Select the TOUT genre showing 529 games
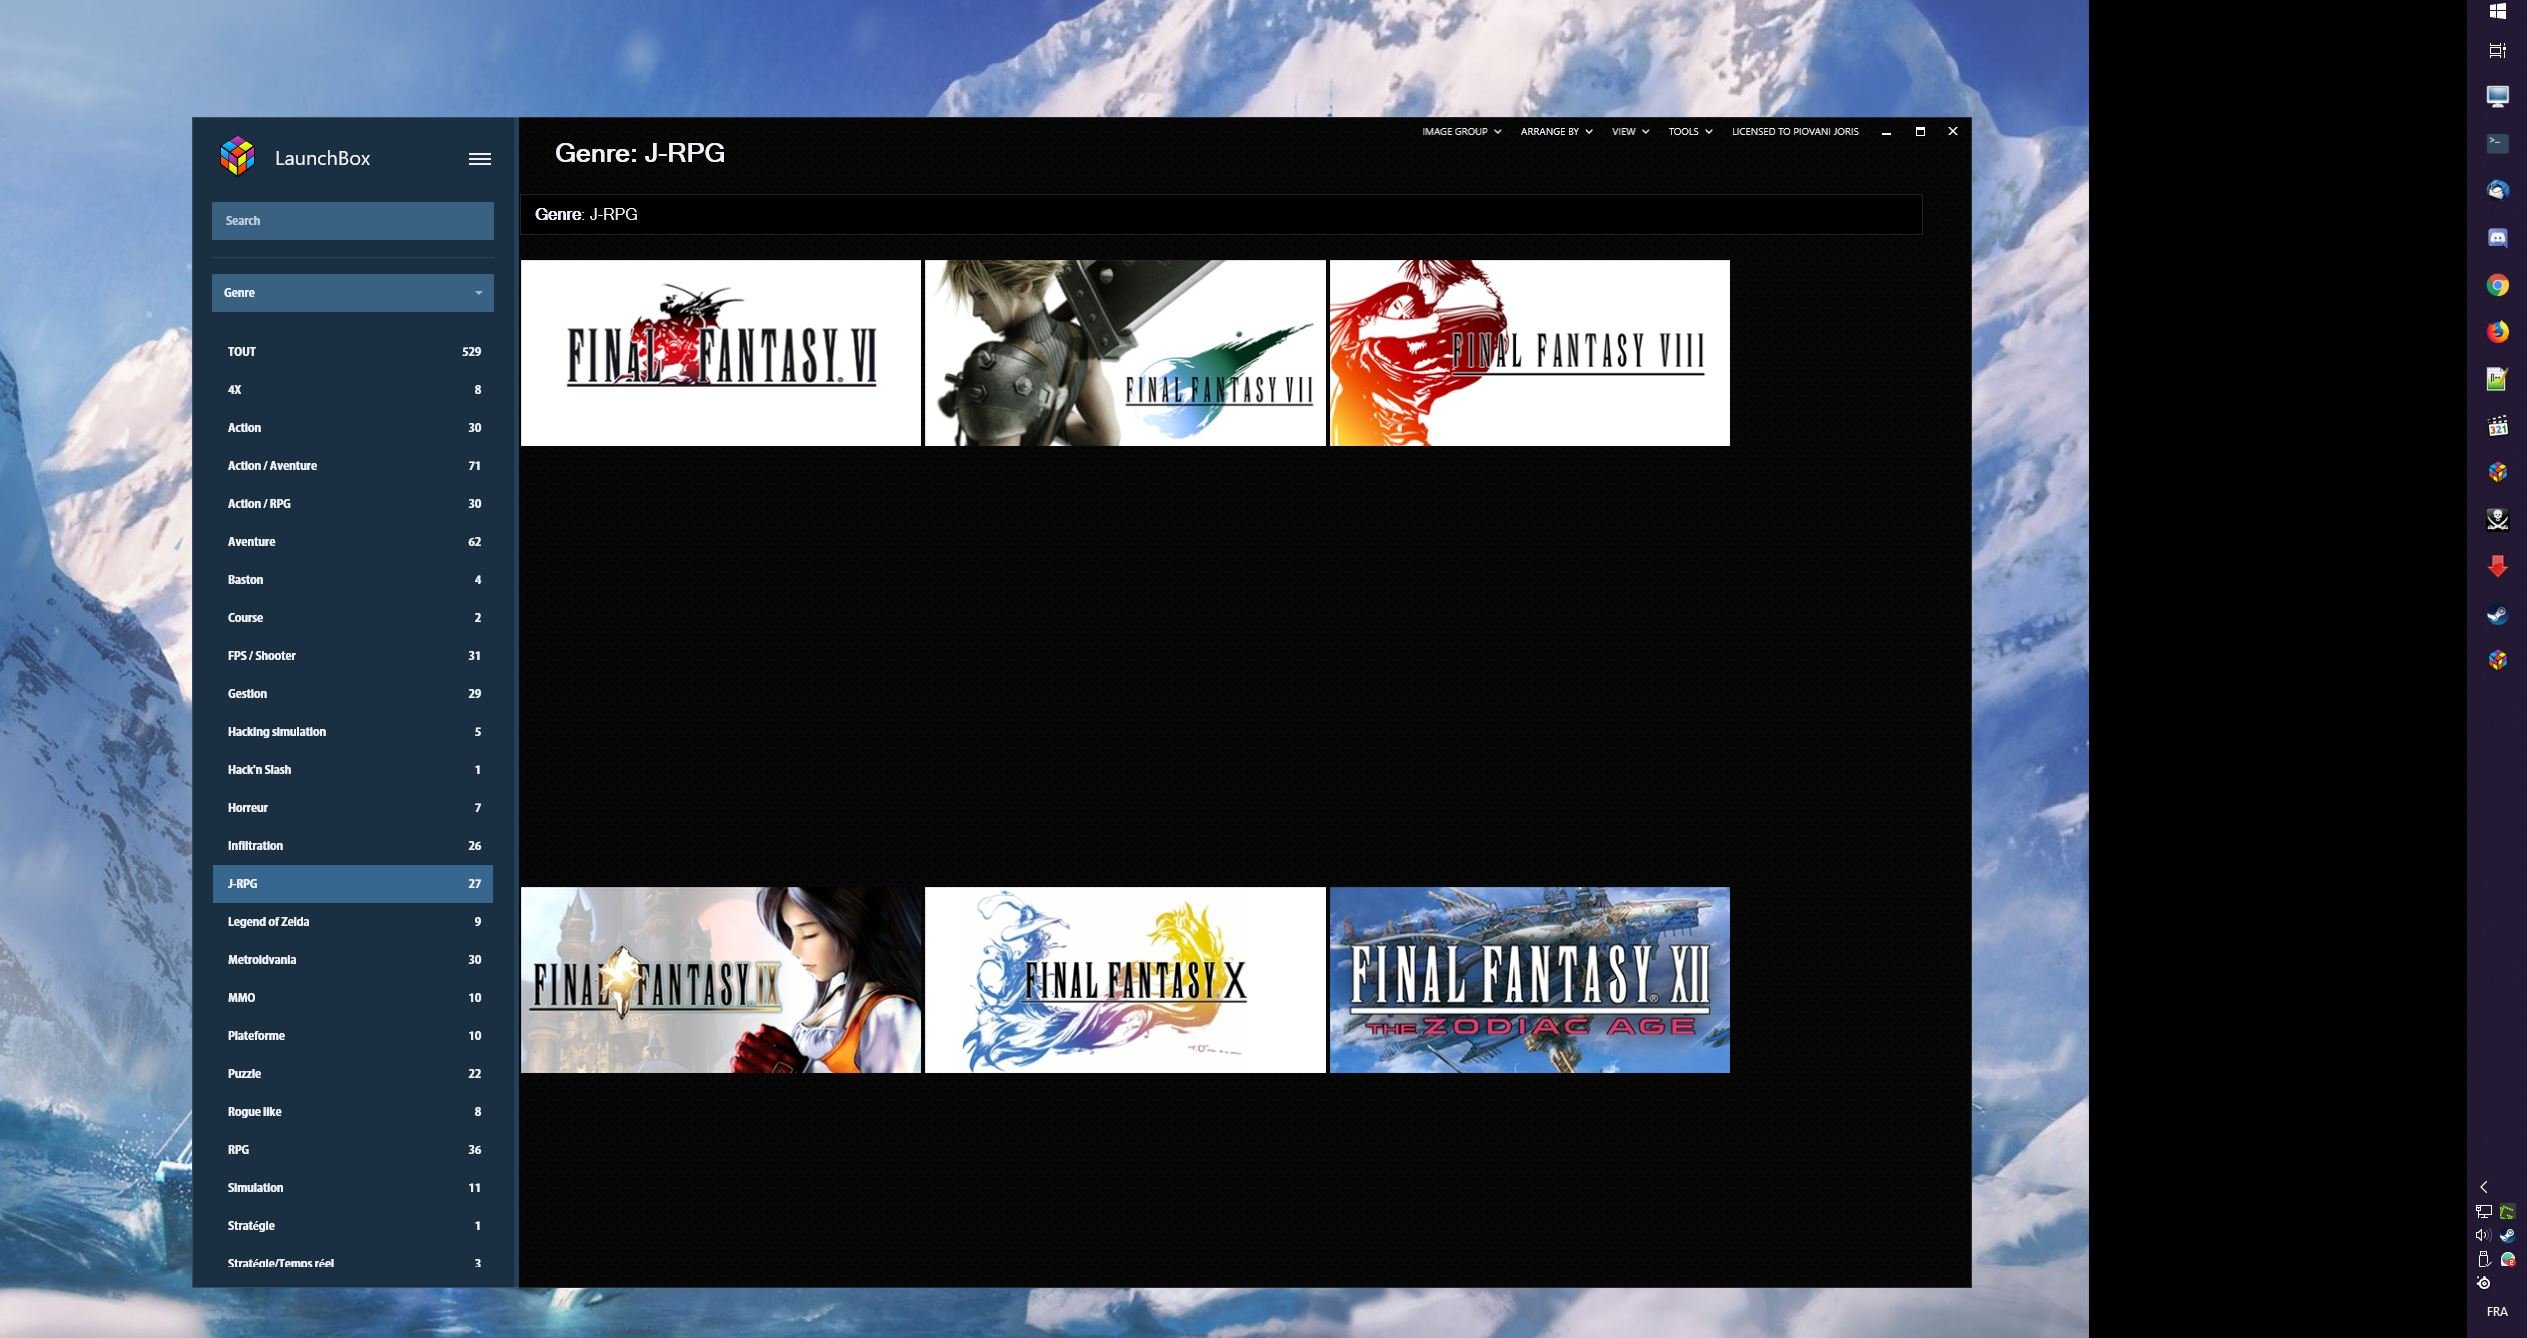 pyautogui.click(x=352, y=352)
